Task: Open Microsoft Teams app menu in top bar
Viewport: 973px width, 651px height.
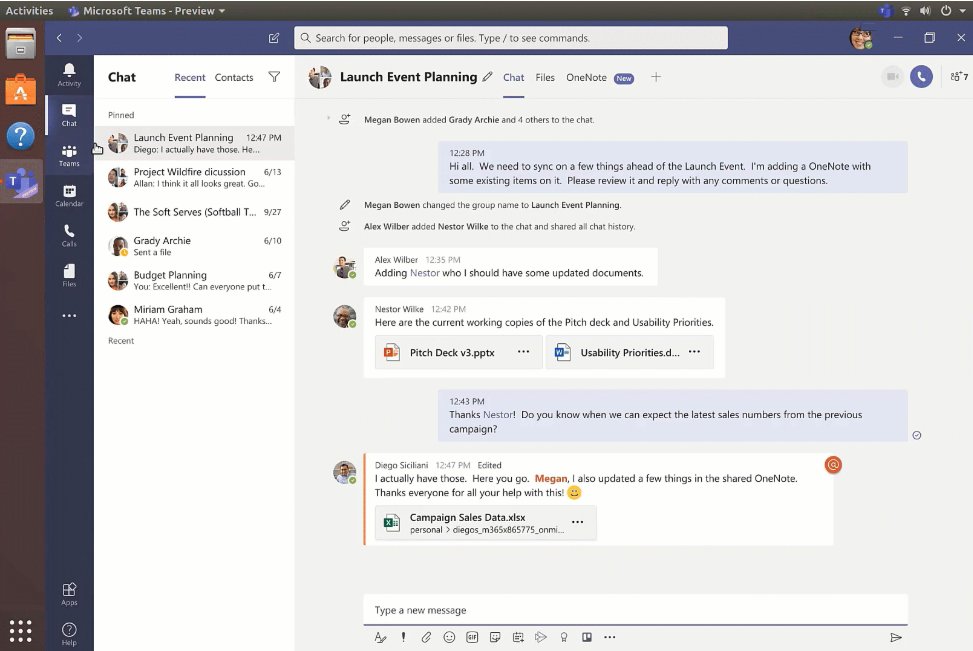Action: click(146, 11)
